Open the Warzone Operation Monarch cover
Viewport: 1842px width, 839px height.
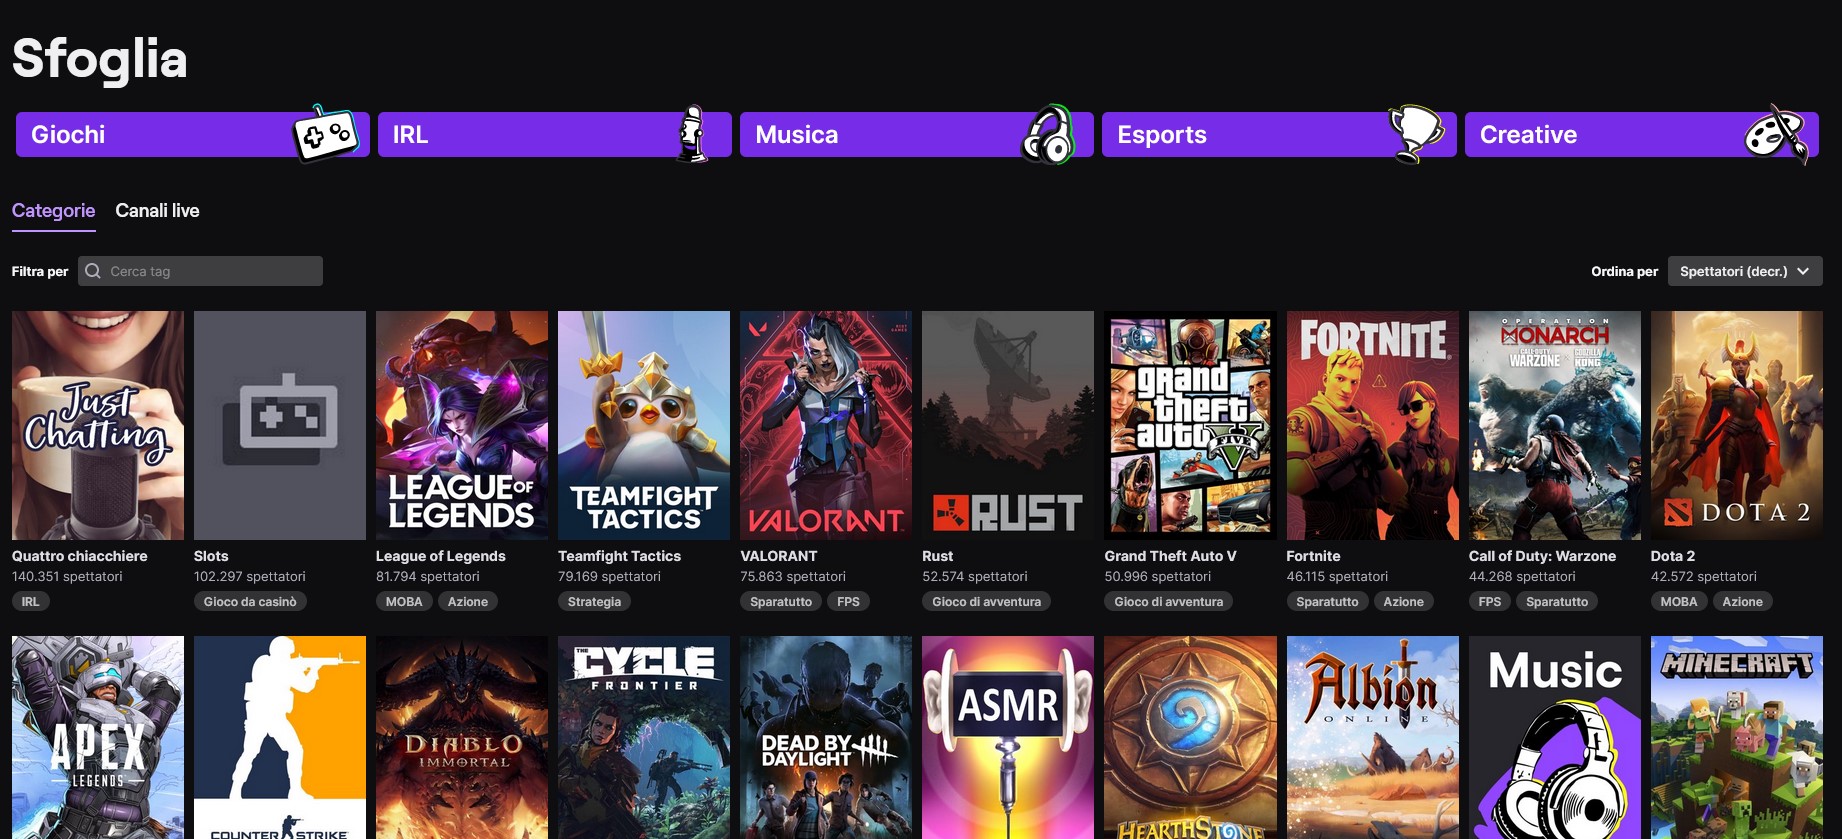click(x=1555, y=425)
